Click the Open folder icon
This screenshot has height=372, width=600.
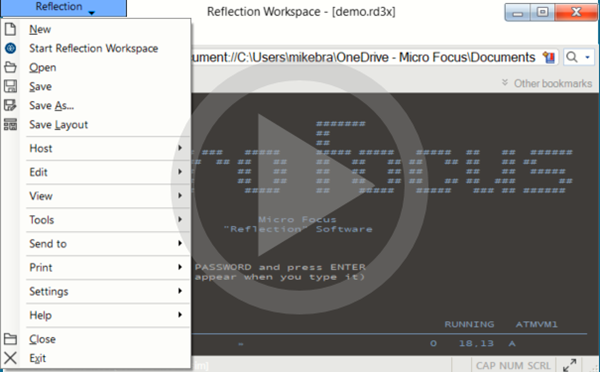pos(10,67)
